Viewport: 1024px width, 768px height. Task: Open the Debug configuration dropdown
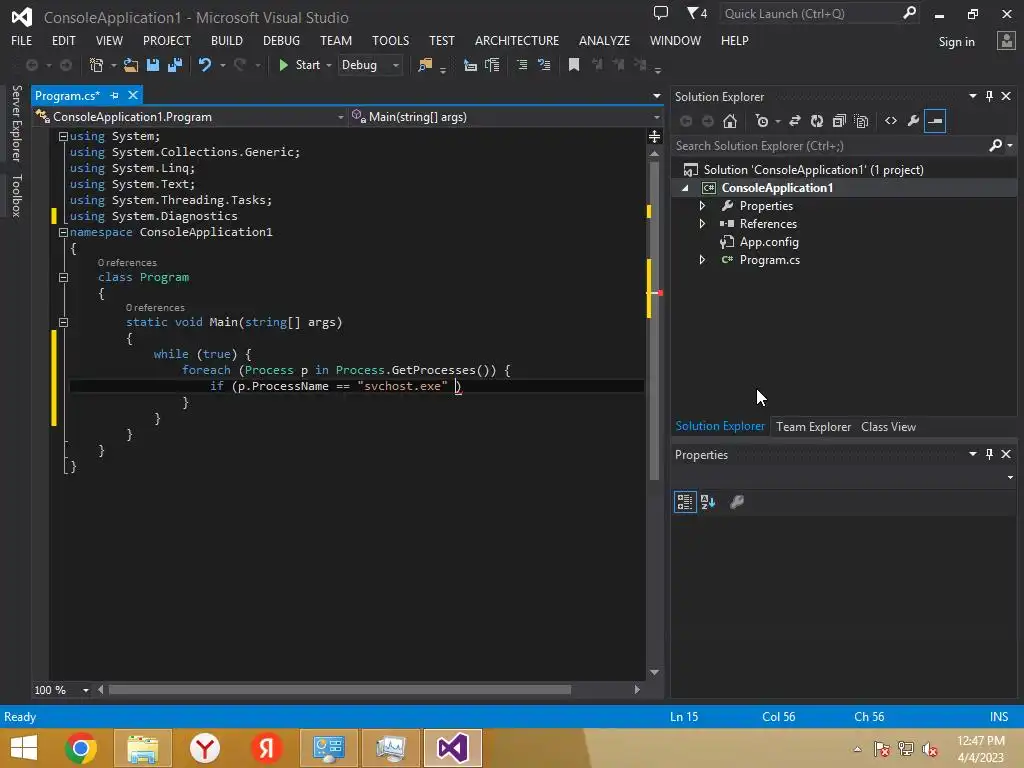(370, 65)
